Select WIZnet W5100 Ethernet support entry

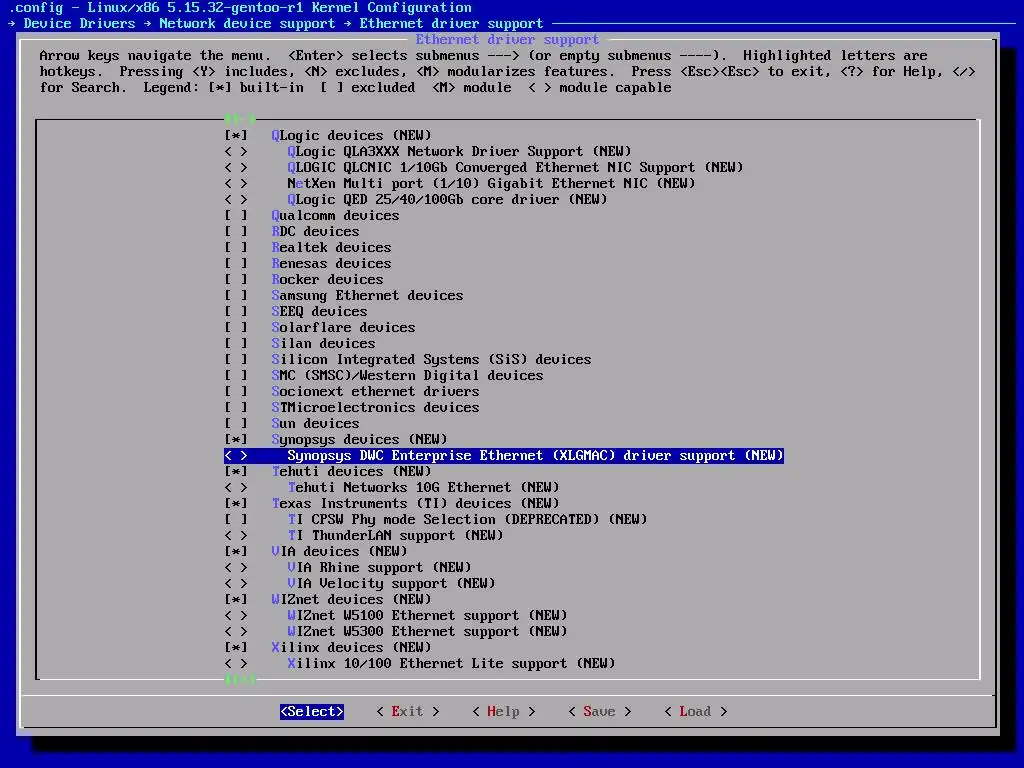click(x=427, y=616)
